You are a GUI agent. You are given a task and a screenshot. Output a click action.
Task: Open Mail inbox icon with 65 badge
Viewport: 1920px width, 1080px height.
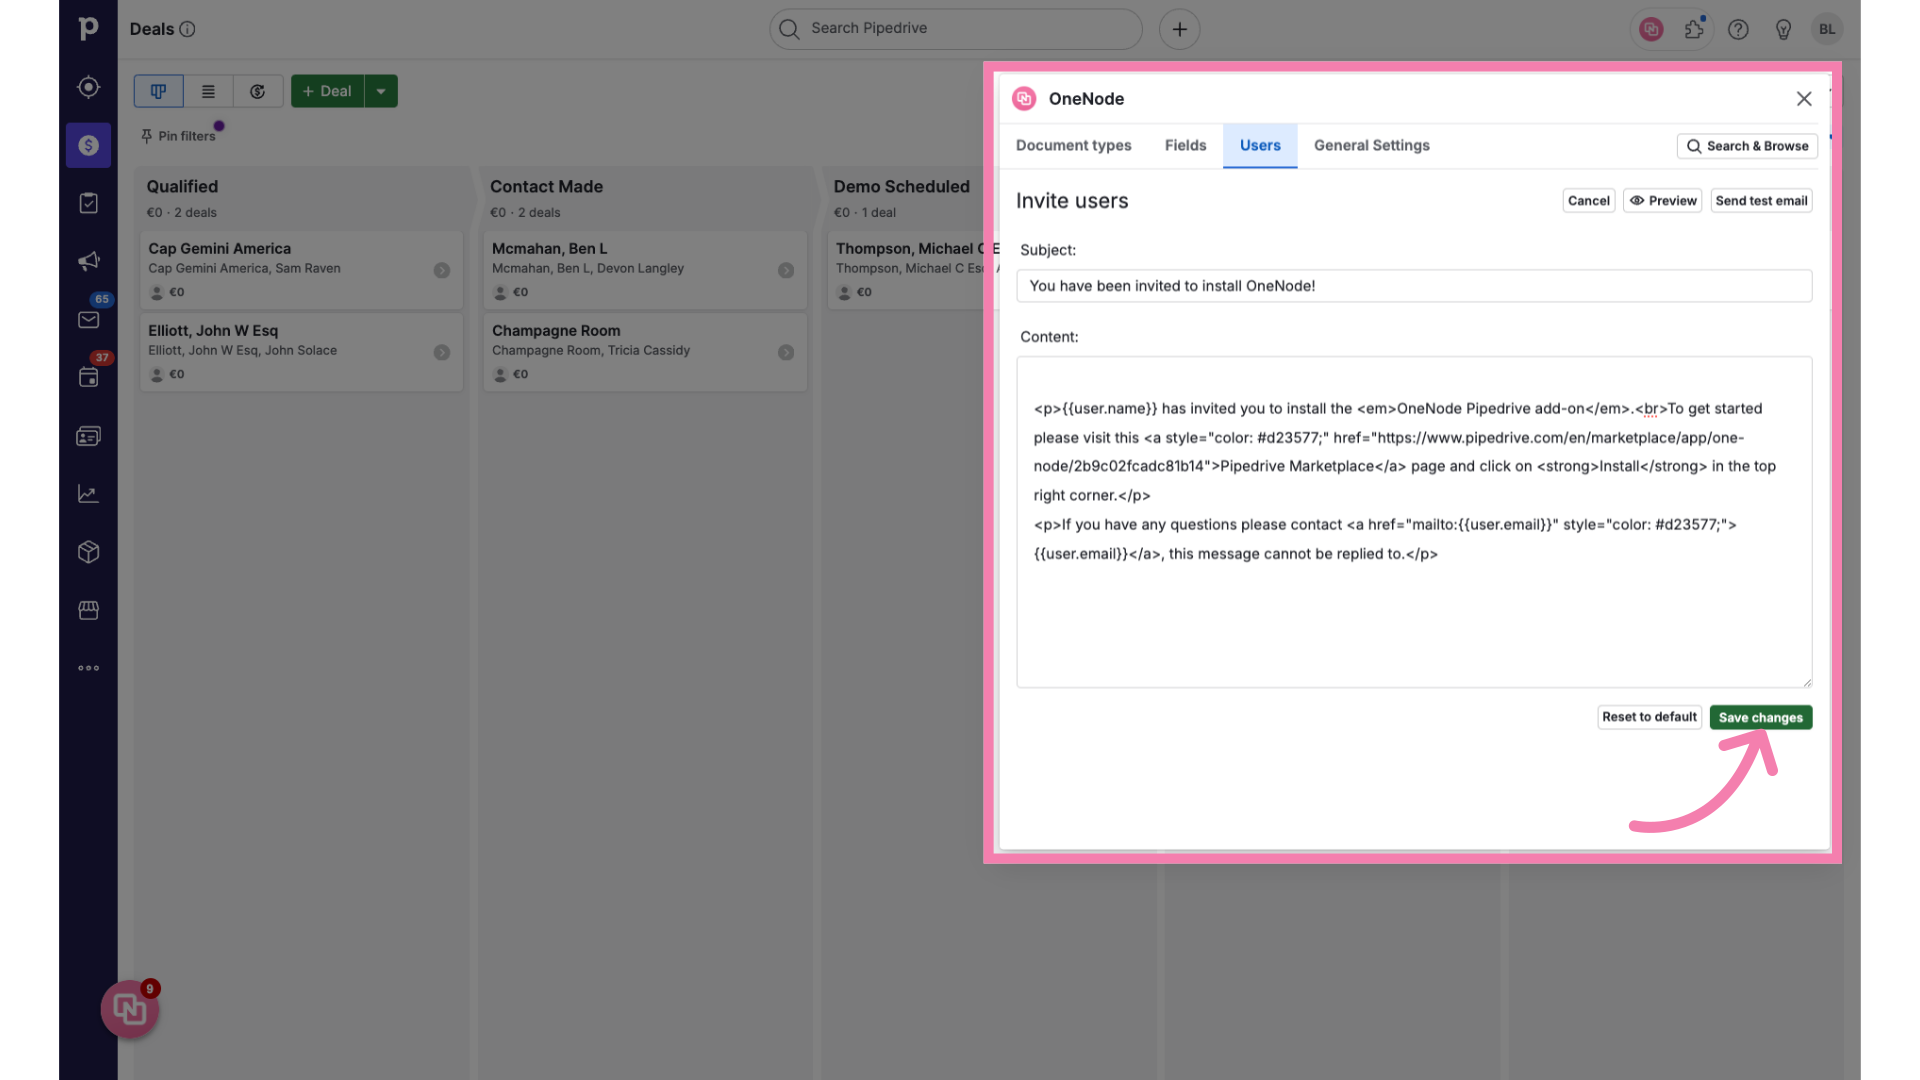(x=88, y=319)
